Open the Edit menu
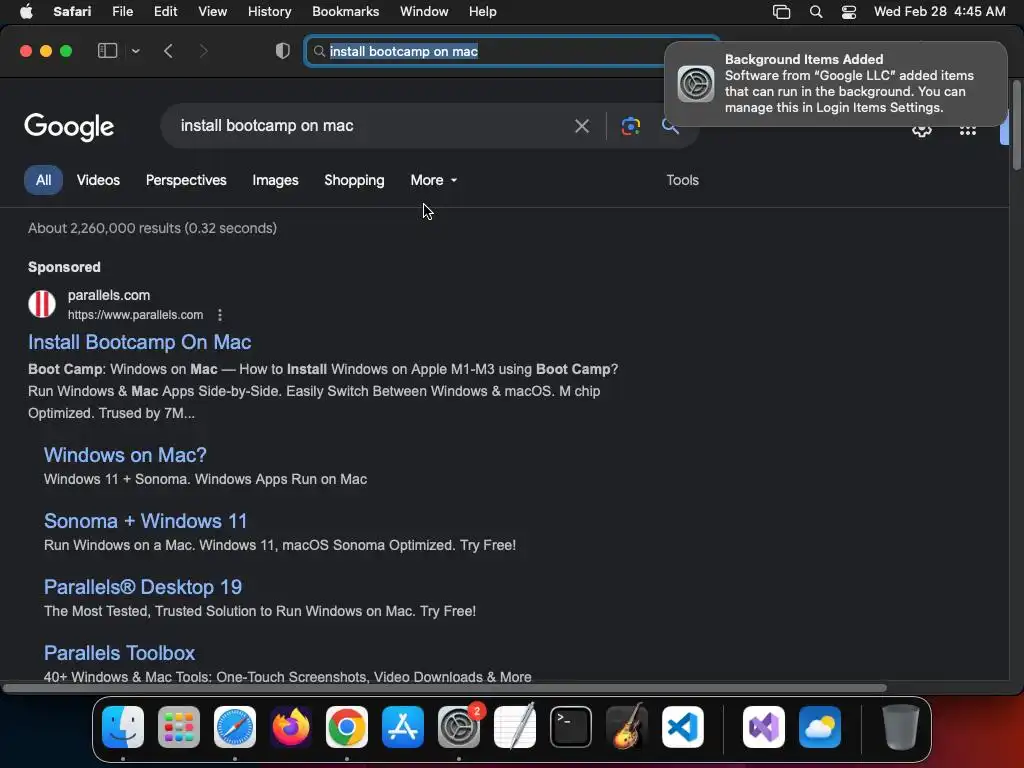 165,11
